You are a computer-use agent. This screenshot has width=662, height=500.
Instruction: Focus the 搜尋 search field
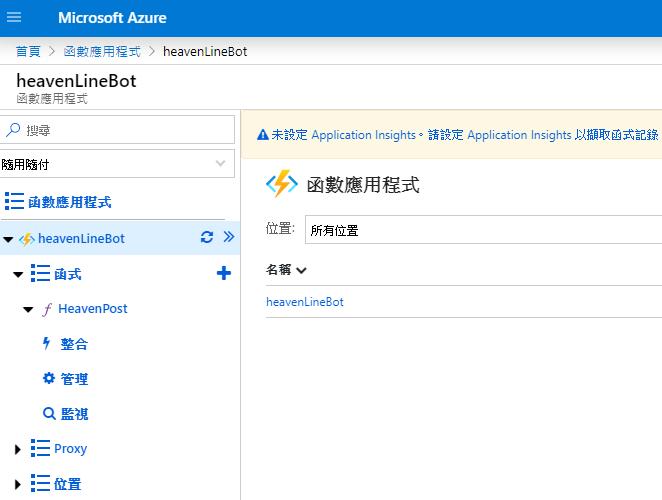point(117,130)
